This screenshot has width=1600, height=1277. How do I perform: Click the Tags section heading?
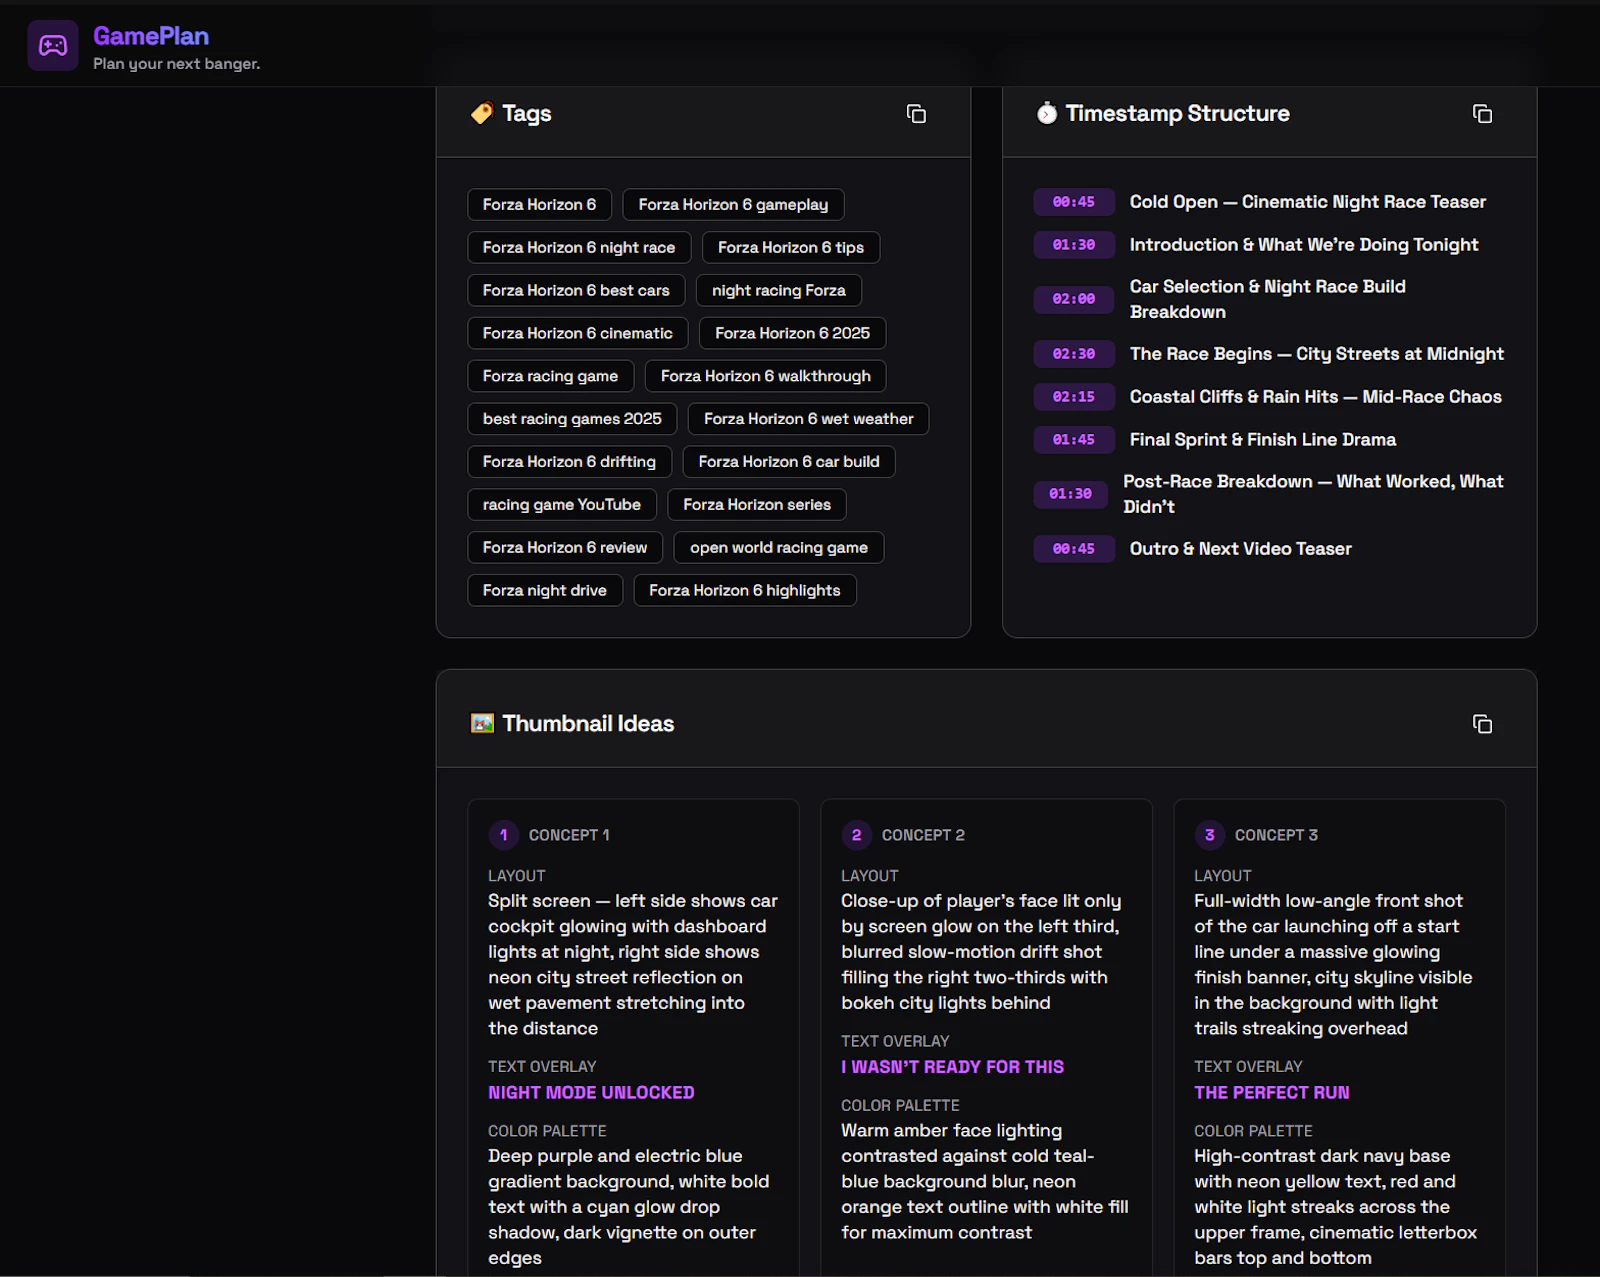(527, 114)
